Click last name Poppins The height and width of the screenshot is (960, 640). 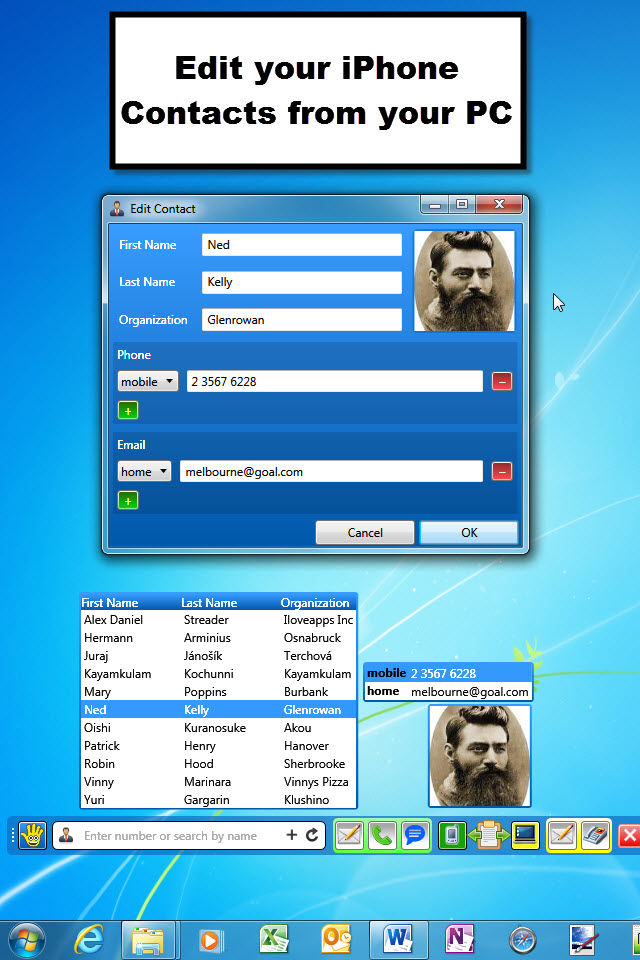tap(205, 692)
